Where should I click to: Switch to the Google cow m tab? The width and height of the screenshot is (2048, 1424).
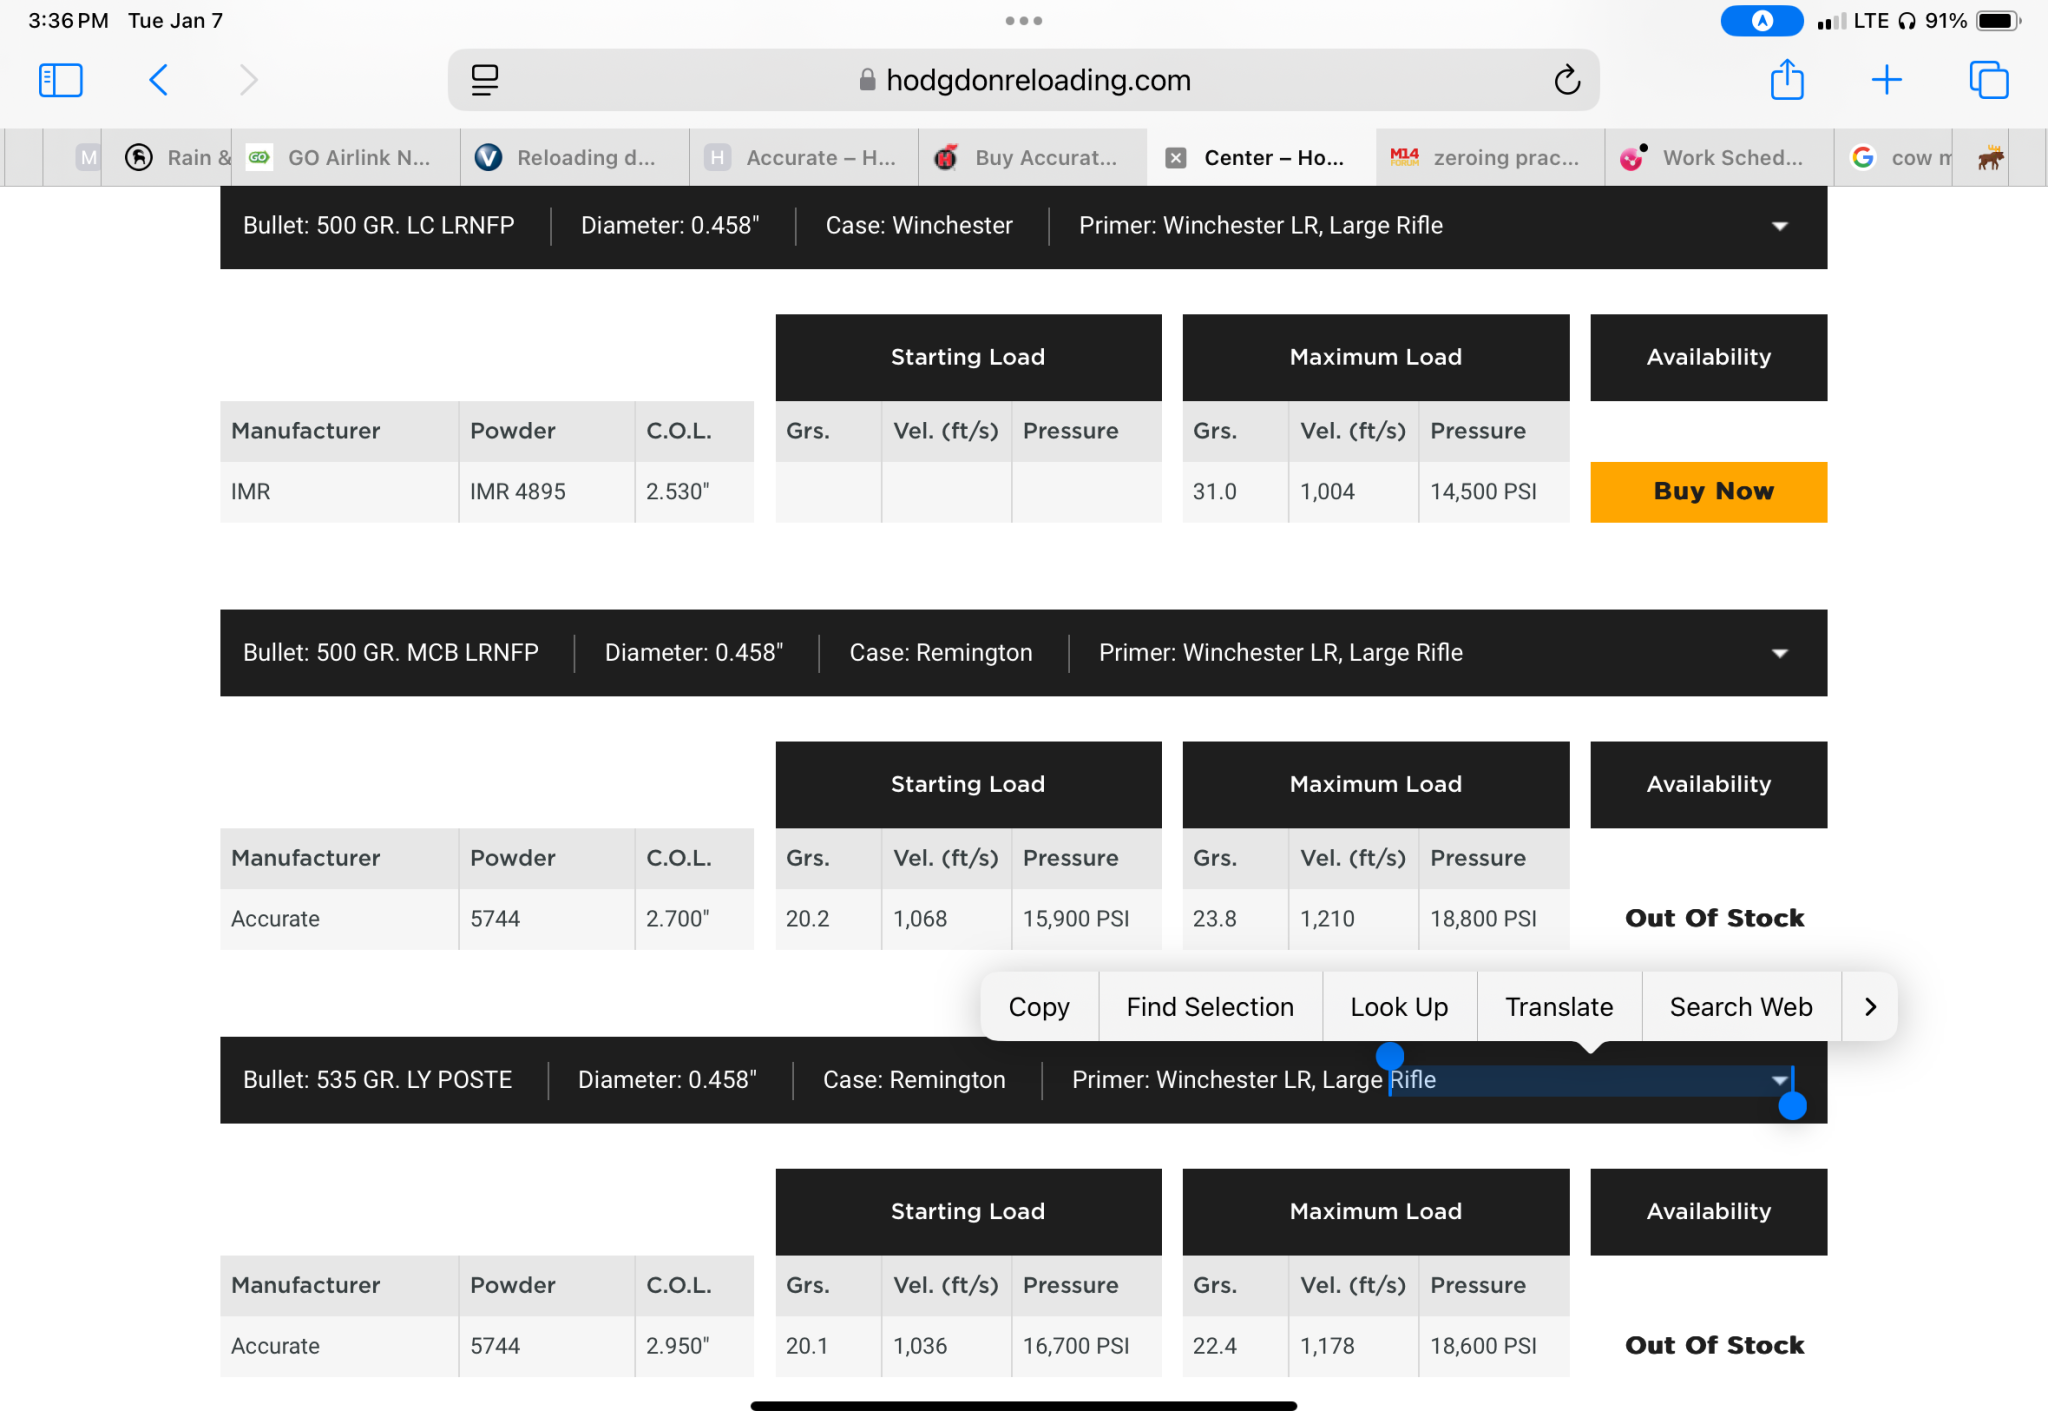(1893, 158)
